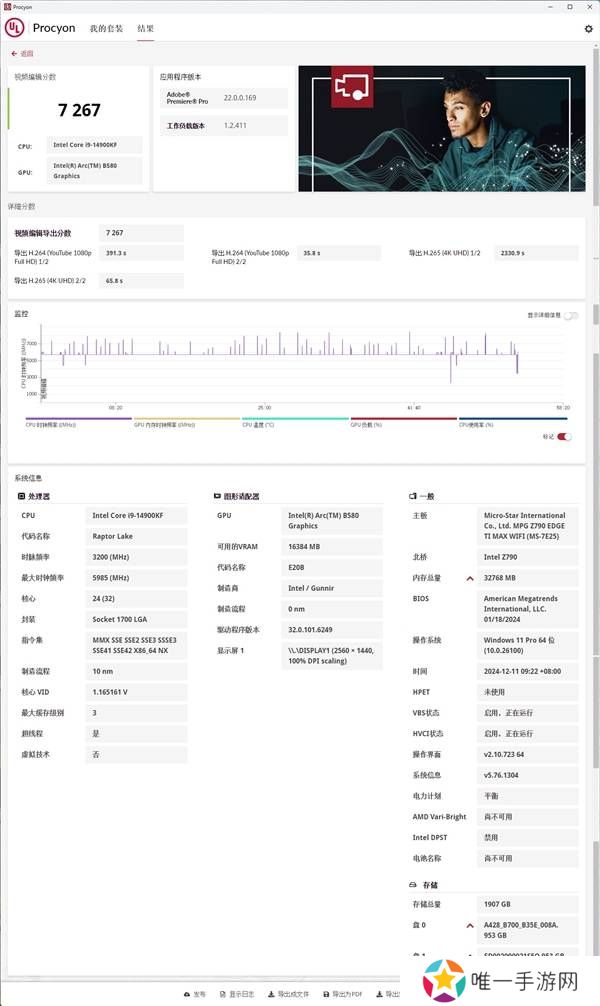The image size is (600, 1006).
Task: Click Adobe Premiere Pro version 22.0.0.169
Action: tap(240, 98)
